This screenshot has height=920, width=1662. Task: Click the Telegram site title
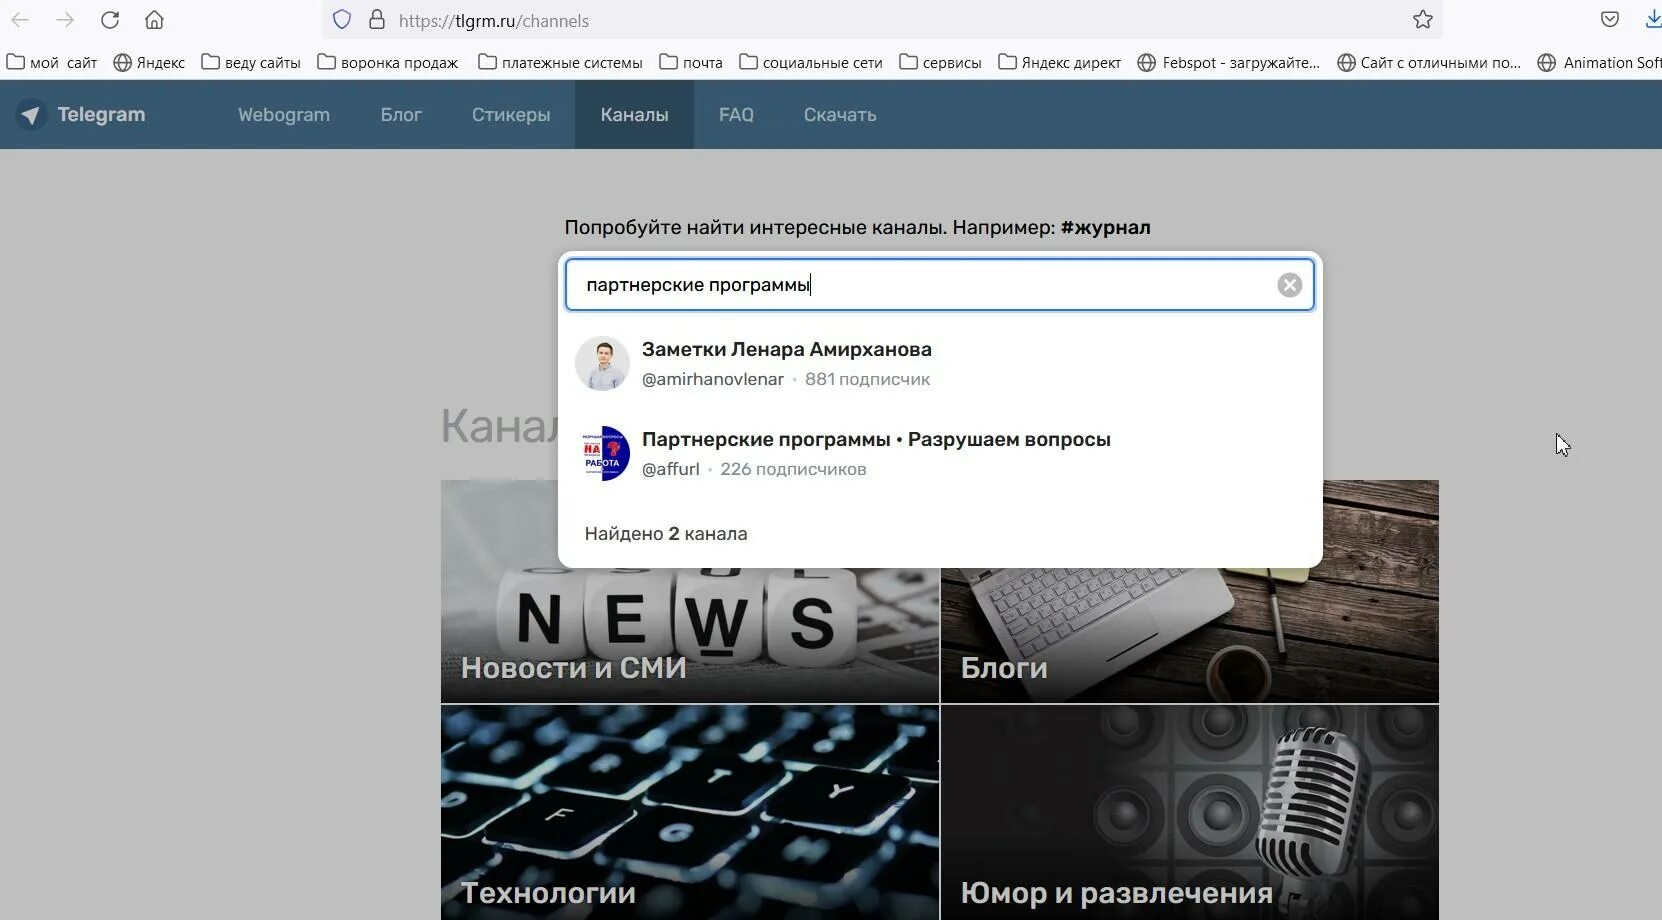click(101, 115)
